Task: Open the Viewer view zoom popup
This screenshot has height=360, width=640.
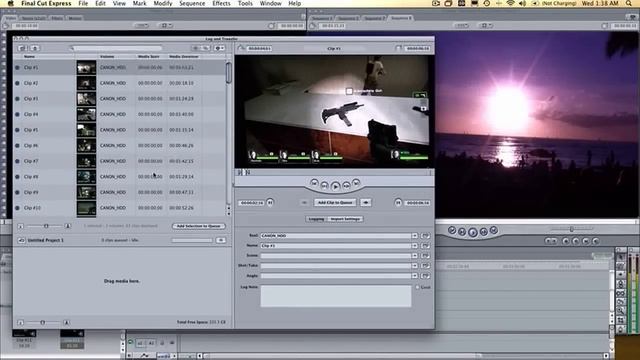Action: point(142,26)
